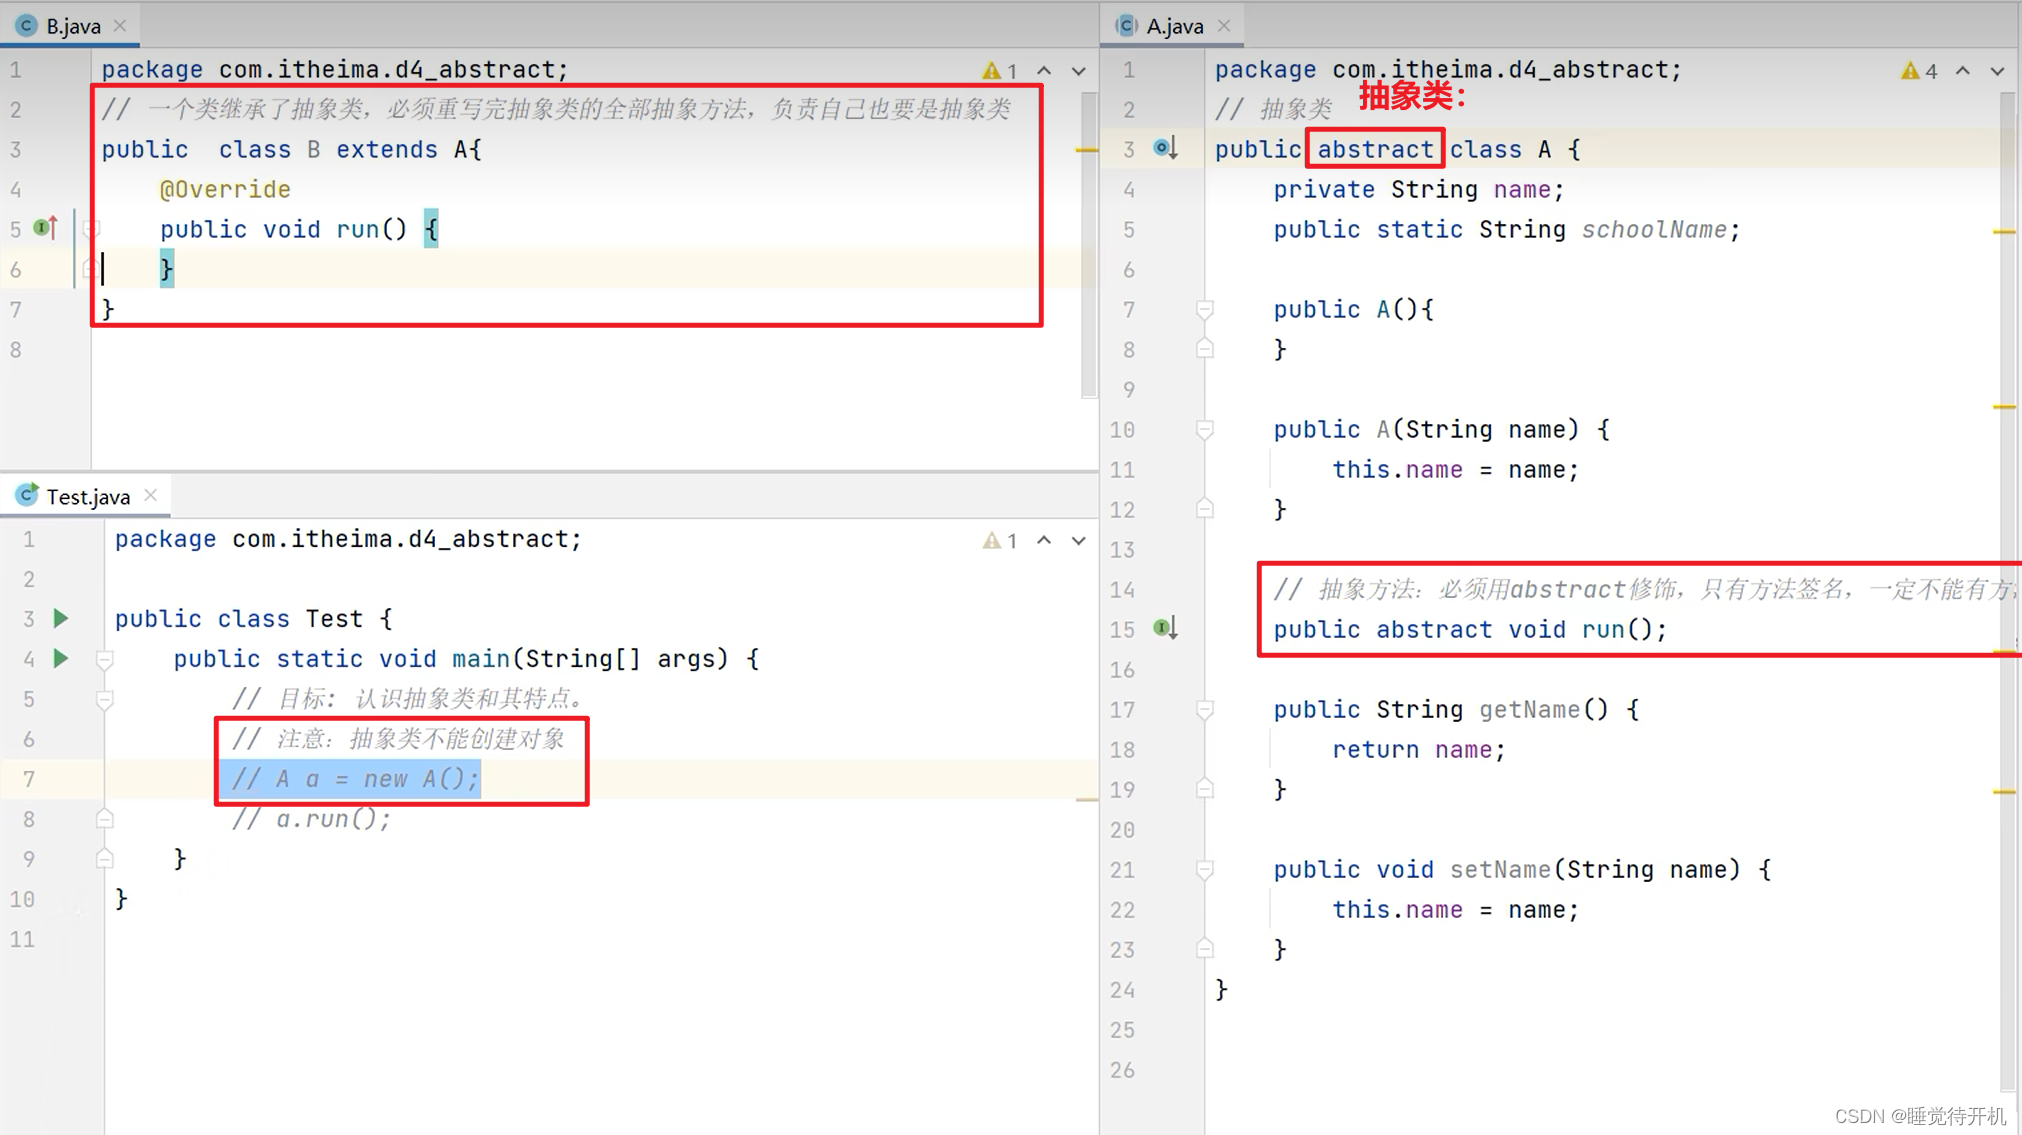Image resolution: width=2022 pixels, height=1135 pixels.
Task: Click the '// a.run();' comment in Test.java
Action: point(311,819)
